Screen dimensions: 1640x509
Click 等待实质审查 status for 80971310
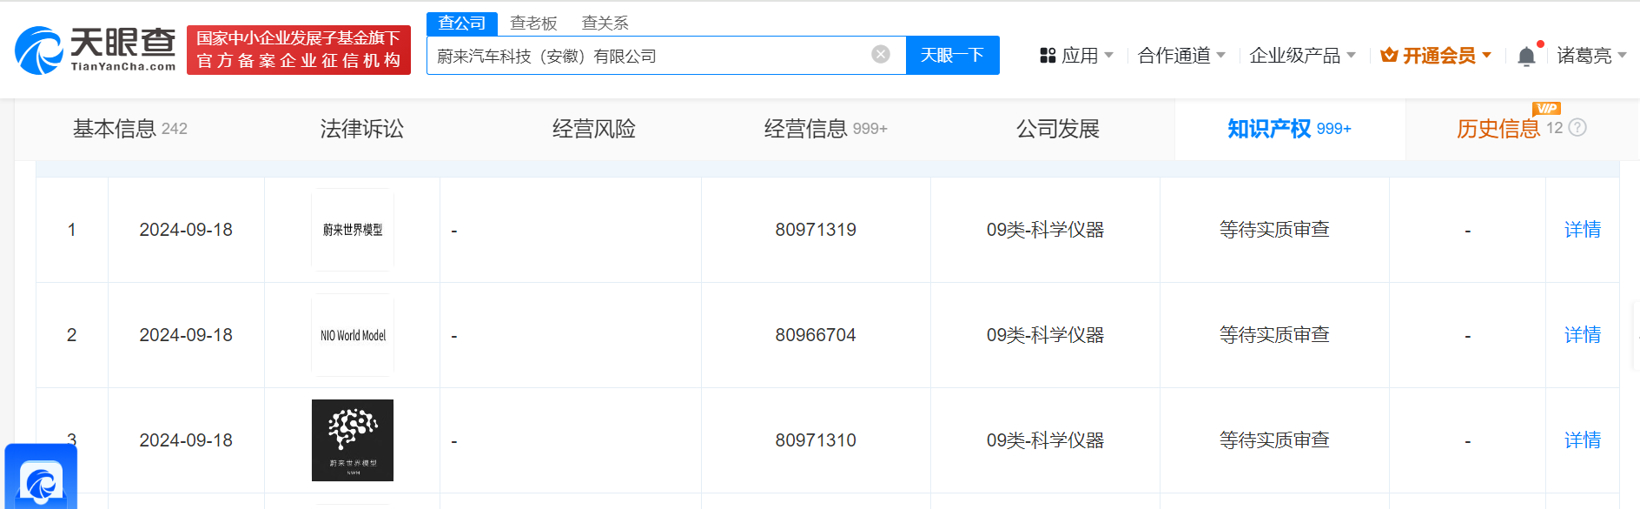(1274, 440)
